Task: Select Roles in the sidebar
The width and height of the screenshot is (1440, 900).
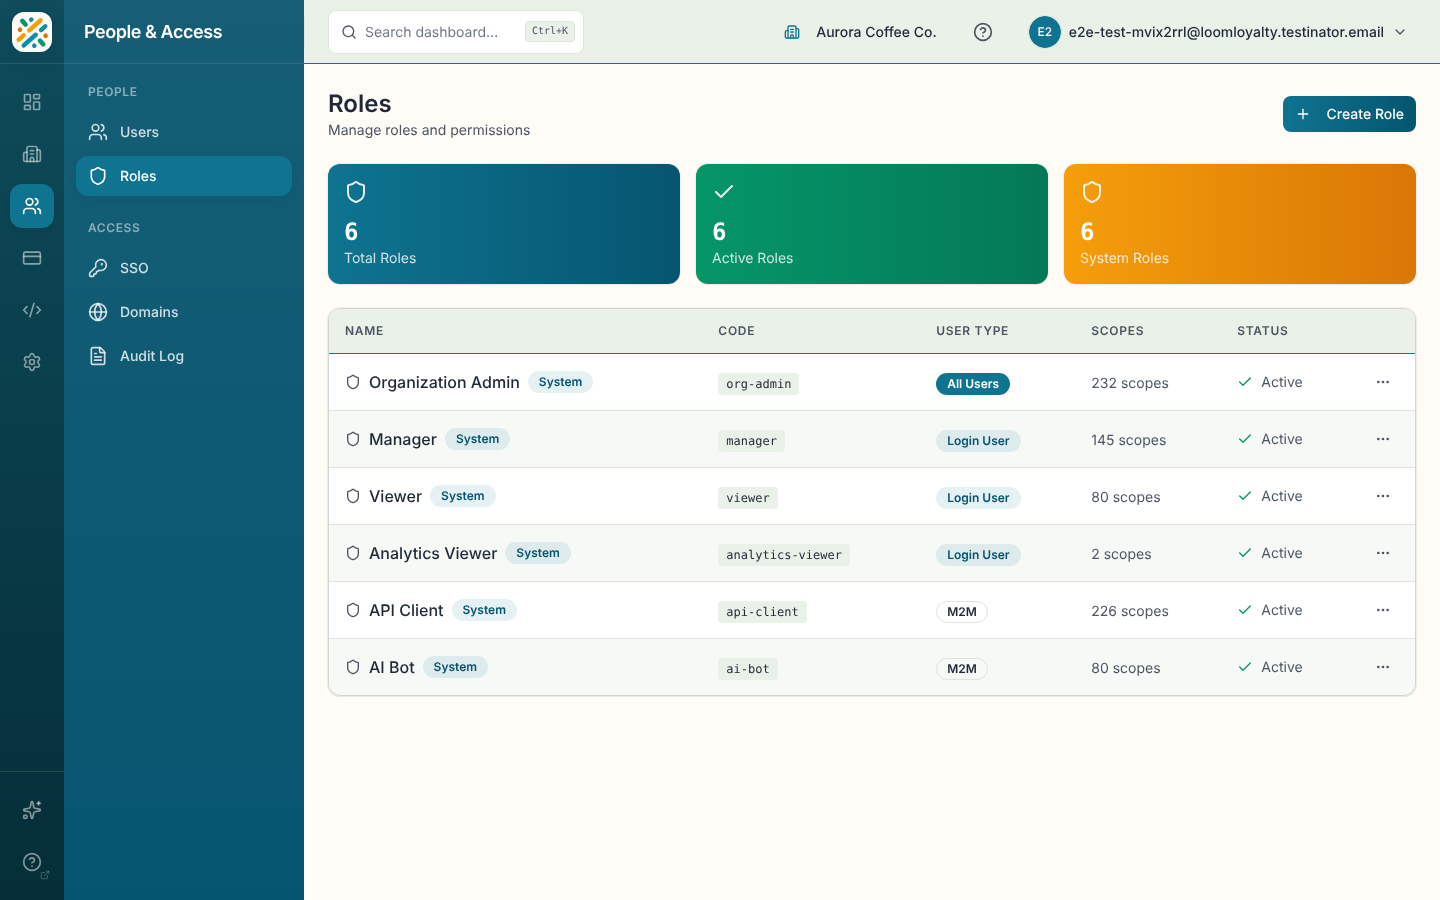Action: pos(184,176)
